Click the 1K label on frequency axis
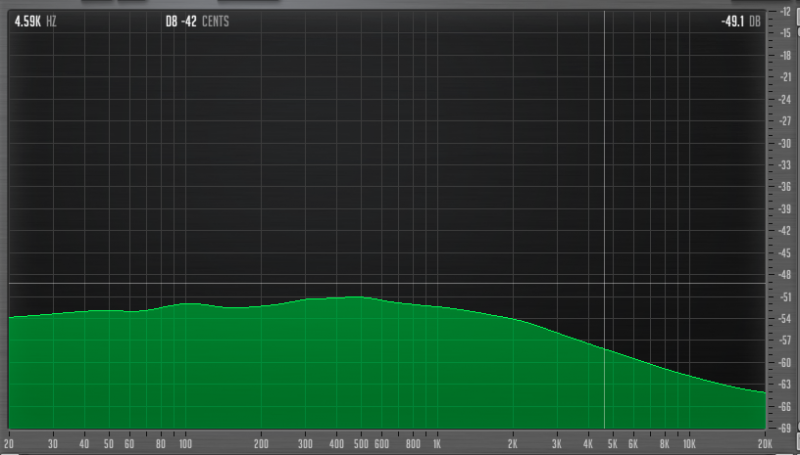 437,442
